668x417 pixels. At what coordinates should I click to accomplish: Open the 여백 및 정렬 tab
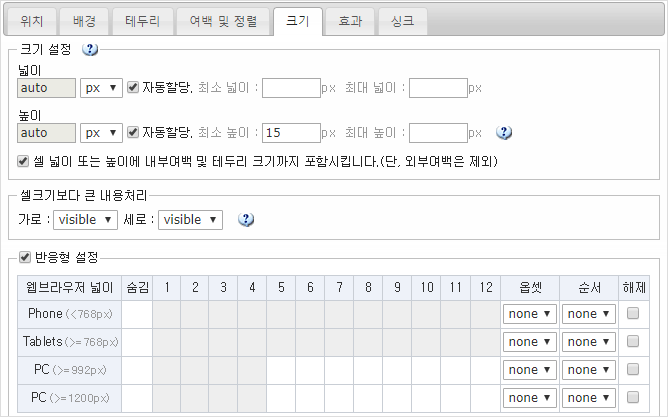(x=221, y=20)
